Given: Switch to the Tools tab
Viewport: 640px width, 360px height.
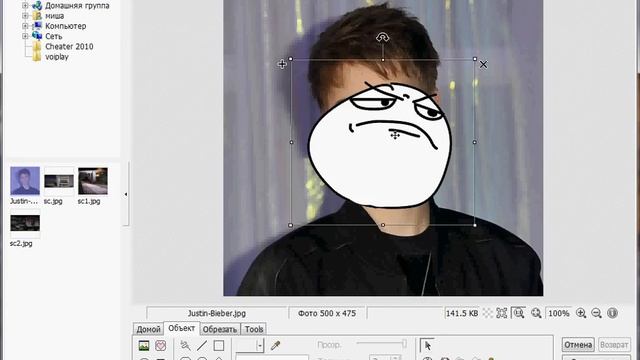Looking at the screenshot, I should pos(254,329).
